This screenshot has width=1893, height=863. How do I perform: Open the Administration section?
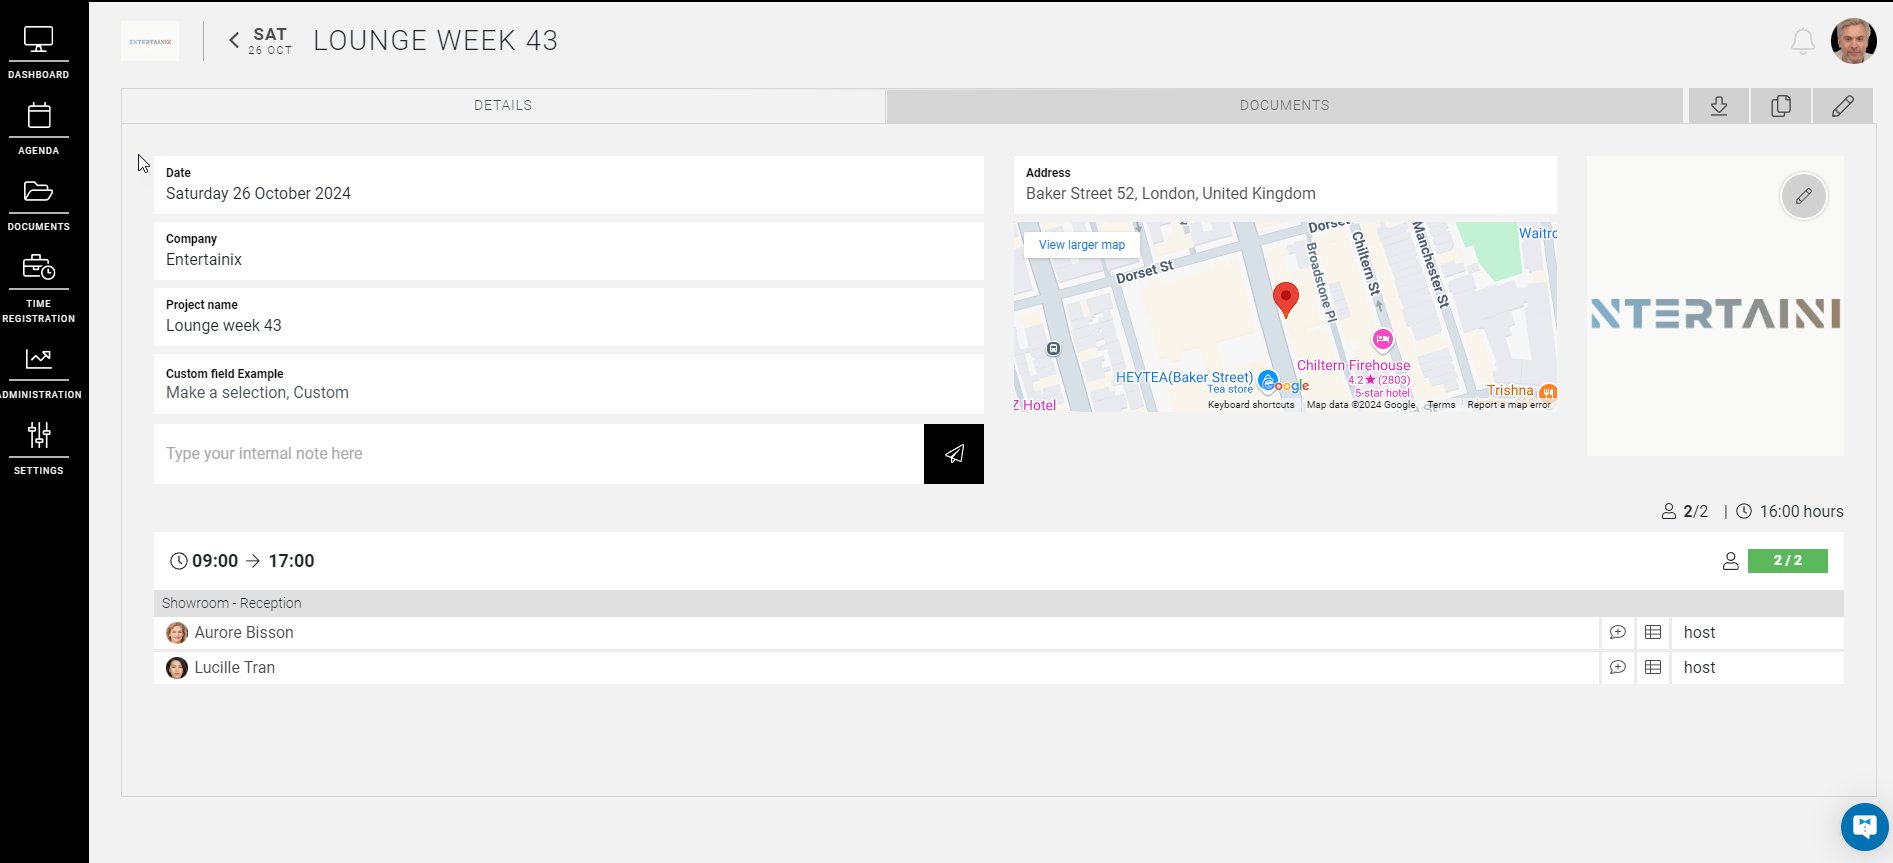38,370
